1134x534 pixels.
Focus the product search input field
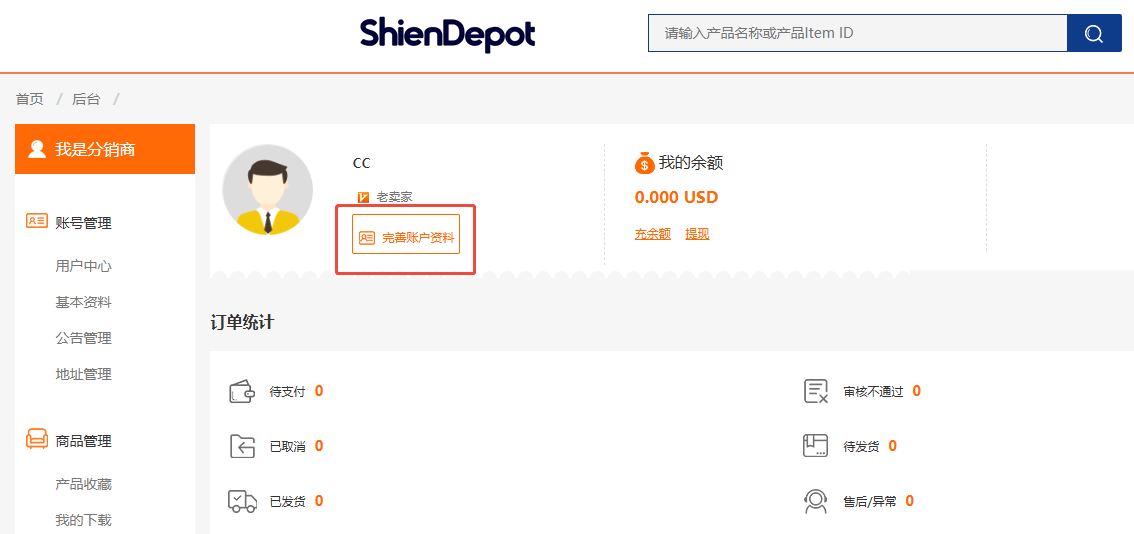857,33
